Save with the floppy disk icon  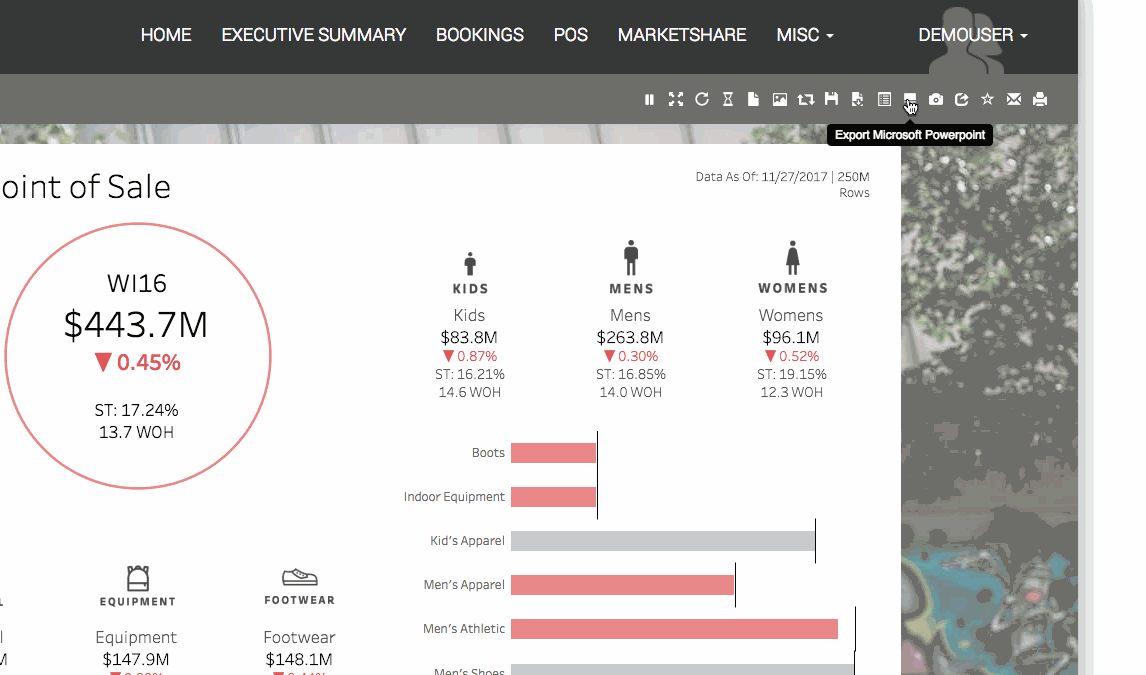(x=831, y=99)
